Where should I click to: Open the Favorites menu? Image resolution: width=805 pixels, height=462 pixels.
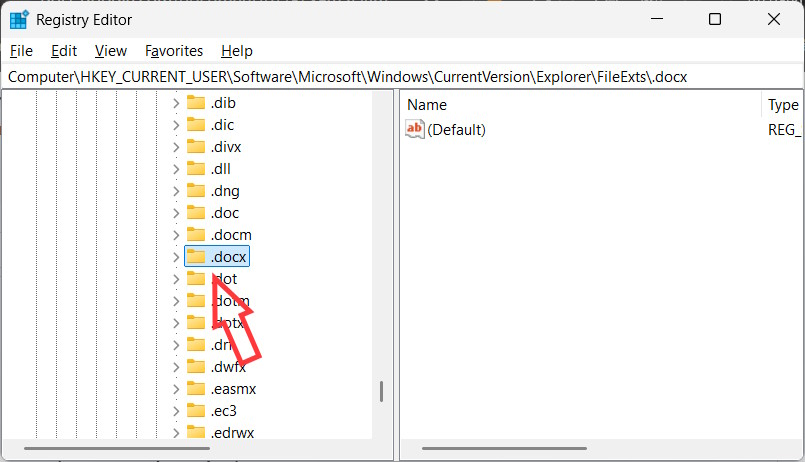pos(174,51)
